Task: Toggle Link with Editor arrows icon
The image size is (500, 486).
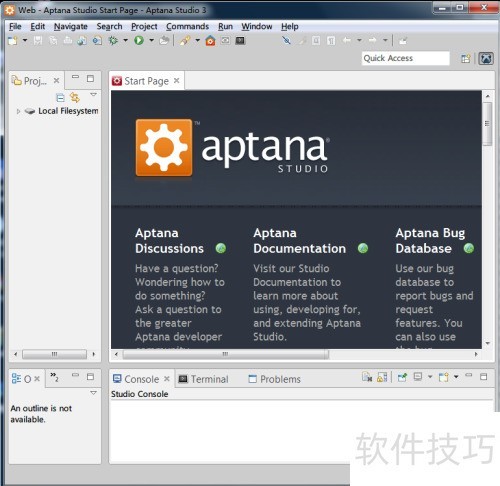Action: [x=75, y=98]
